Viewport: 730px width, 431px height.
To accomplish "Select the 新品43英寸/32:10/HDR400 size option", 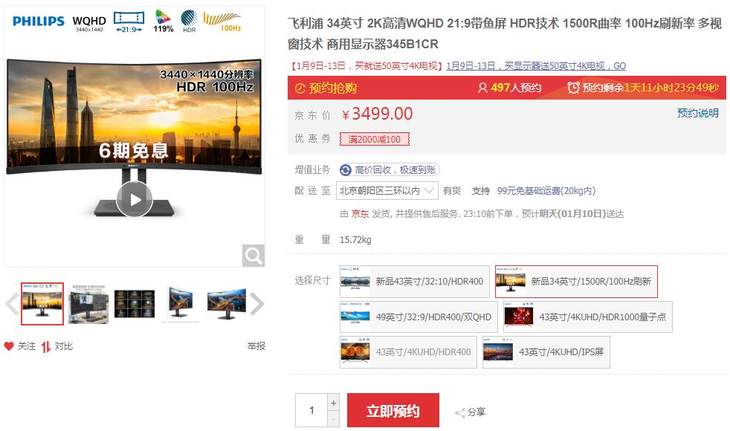I will pyautogui.click(x=414, y=281).
